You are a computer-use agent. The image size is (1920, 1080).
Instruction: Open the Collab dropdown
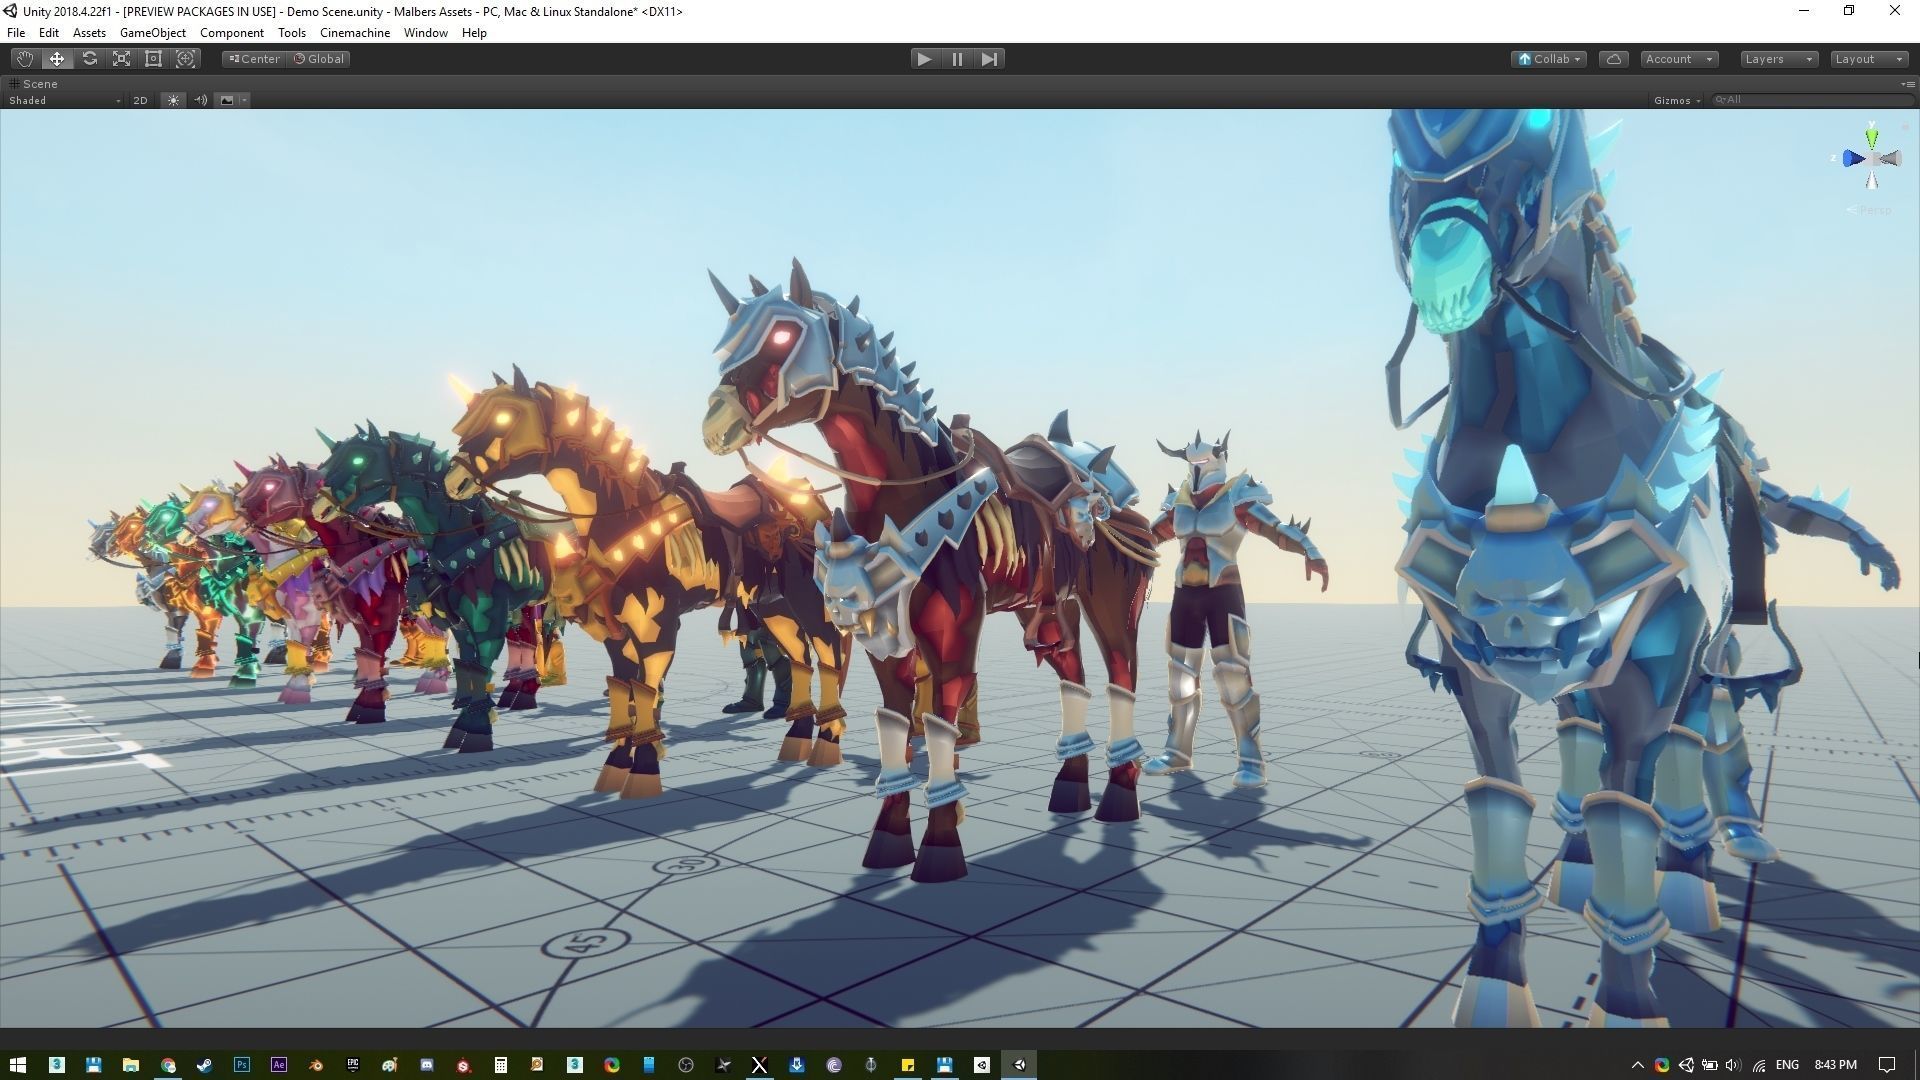[x=1549, y=59]
